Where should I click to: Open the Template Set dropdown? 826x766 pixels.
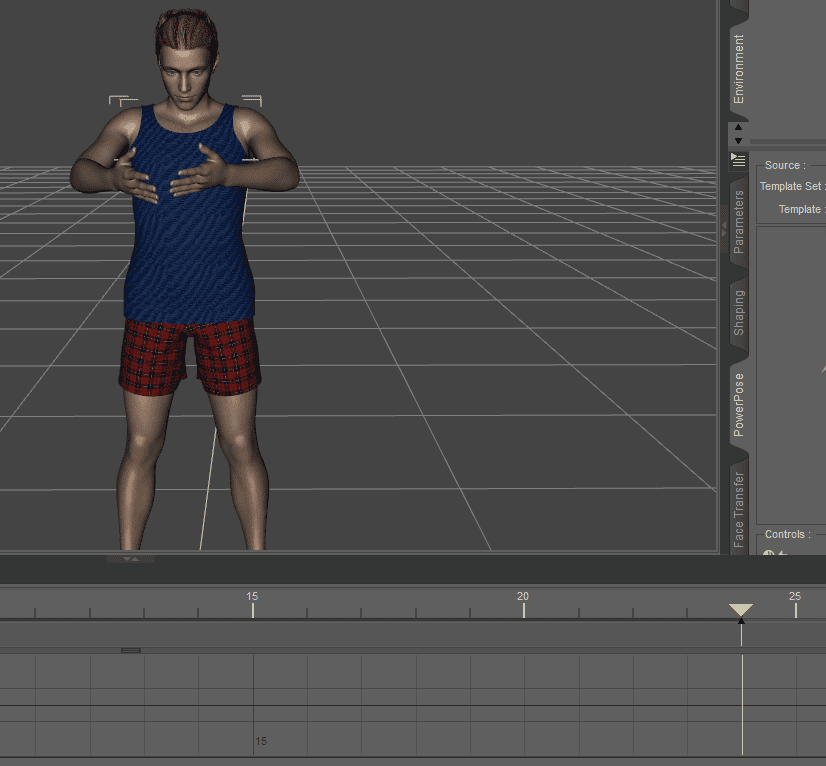[822, 186]
